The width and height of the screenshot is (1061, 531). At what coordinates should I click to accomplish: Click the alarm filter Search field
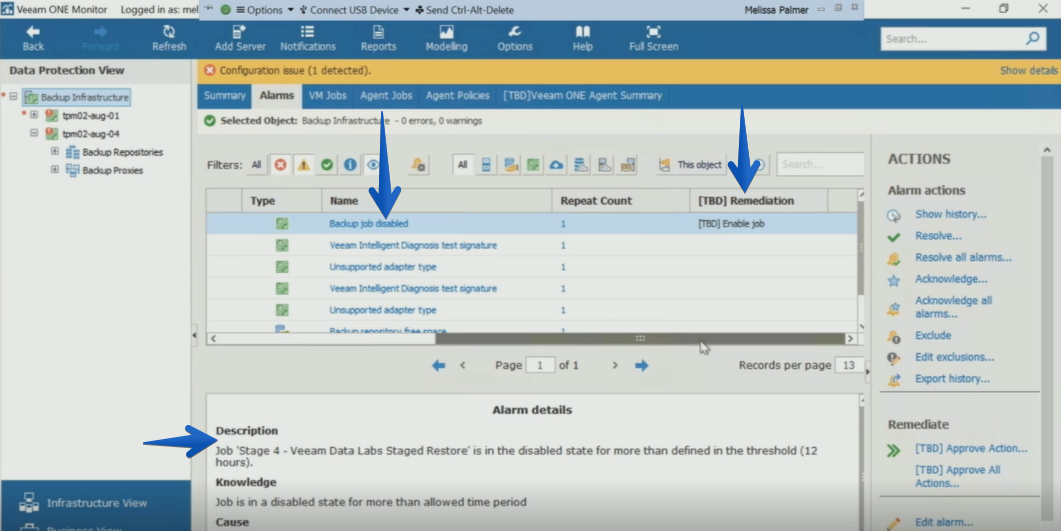click(x=821, y=164)
